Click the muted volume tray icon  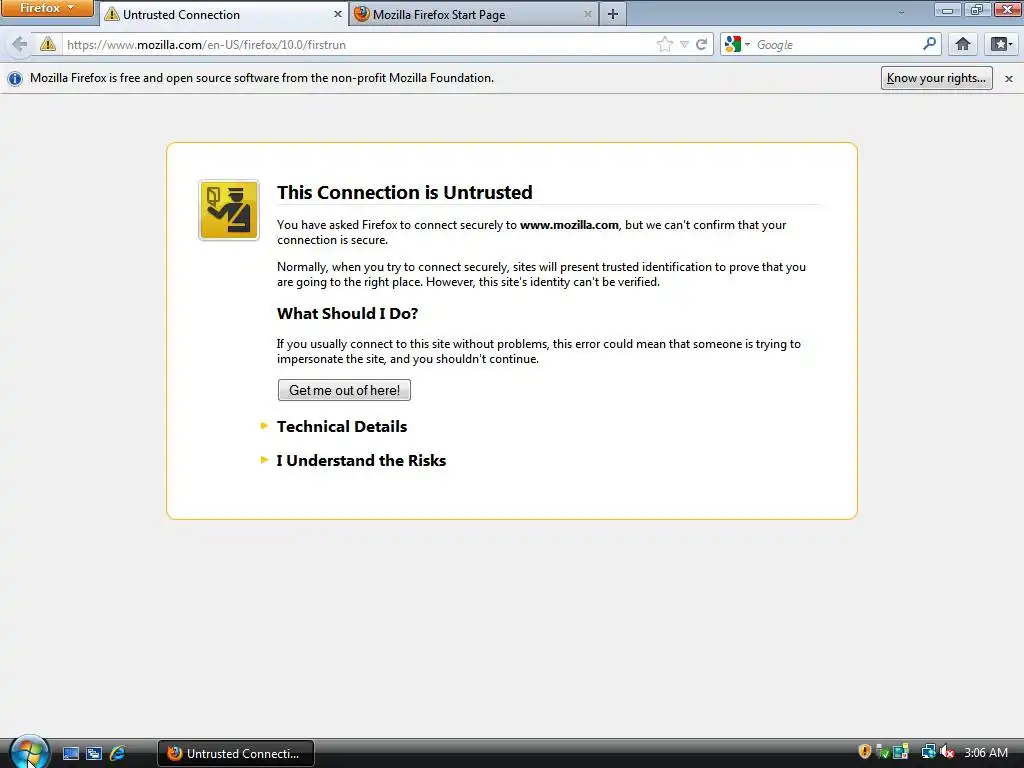947,752
